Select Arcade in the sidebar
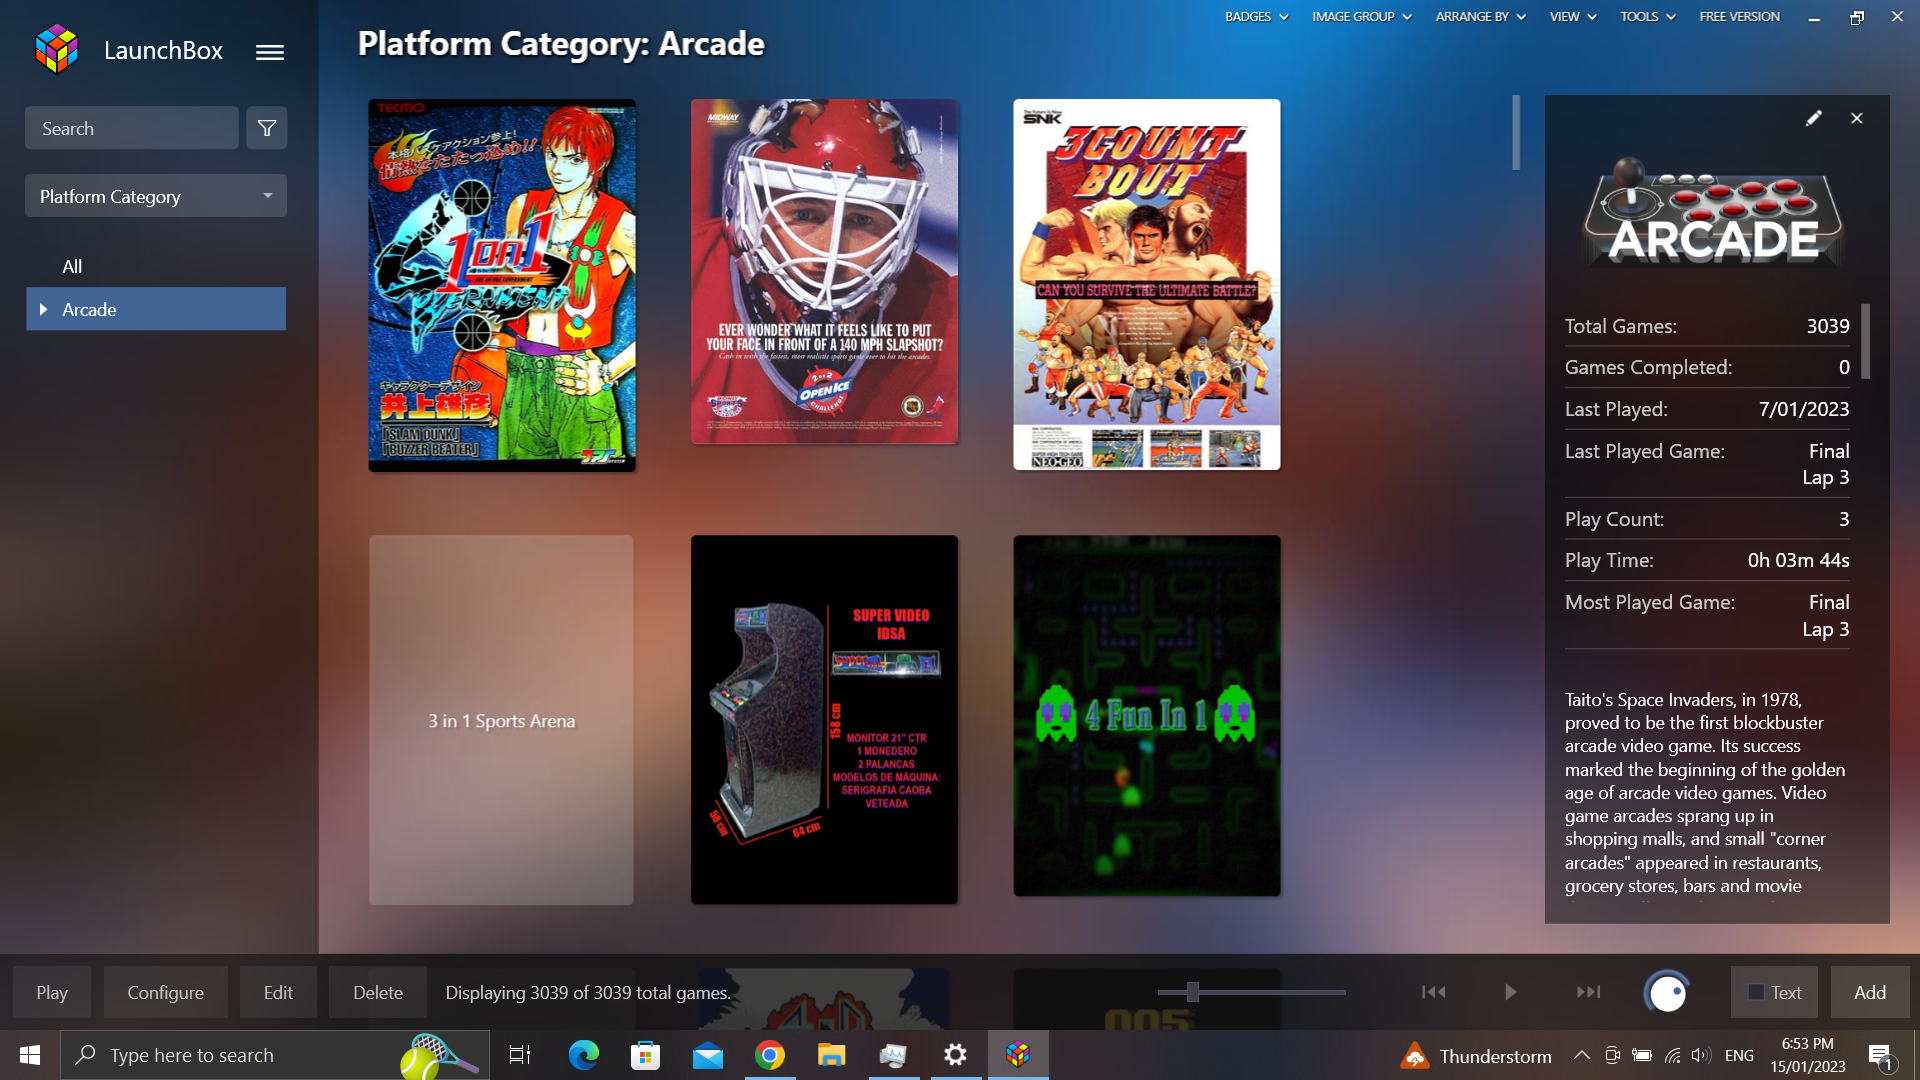Viewport: 1920px width, 1080px height. tap(156, 309)
